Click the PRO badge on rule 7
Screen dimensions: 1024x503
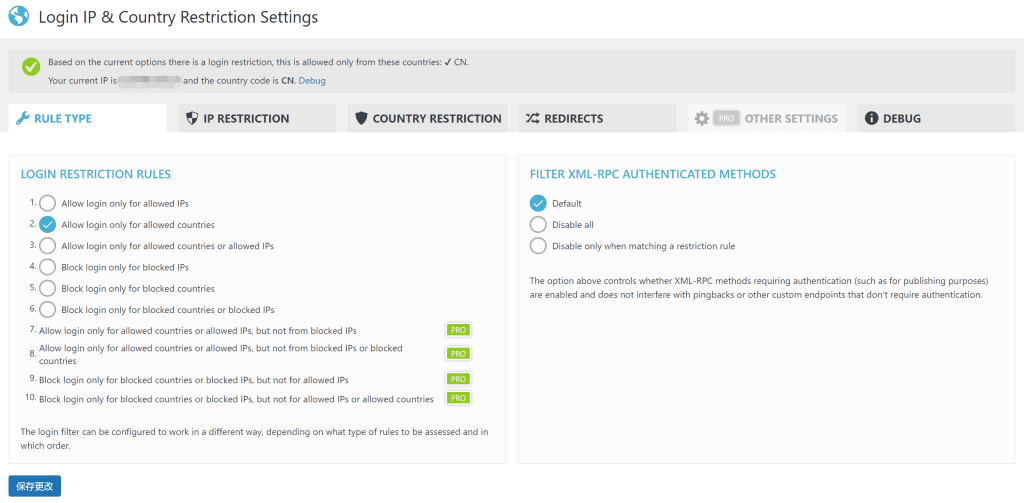[458, 330]
